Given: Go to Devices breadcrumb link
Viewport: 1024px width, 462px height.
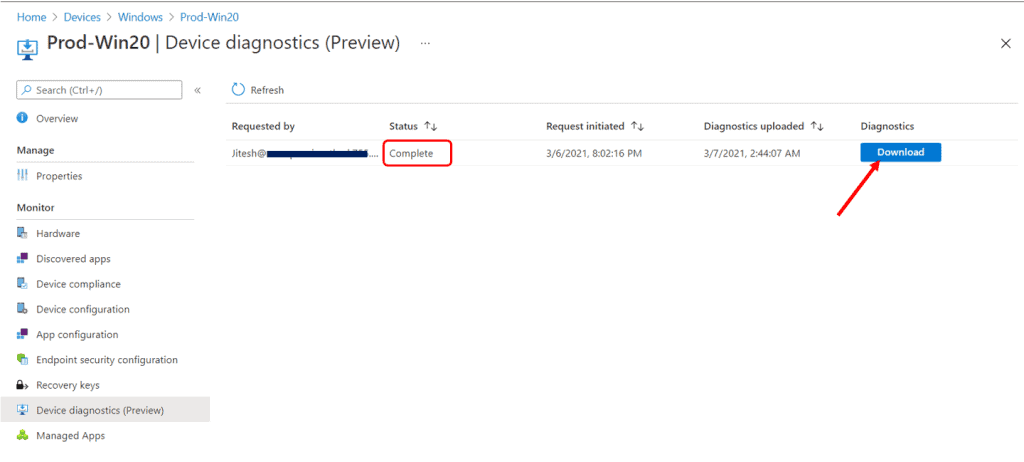Looking at the screenshot, I should [x=81, y=17].
